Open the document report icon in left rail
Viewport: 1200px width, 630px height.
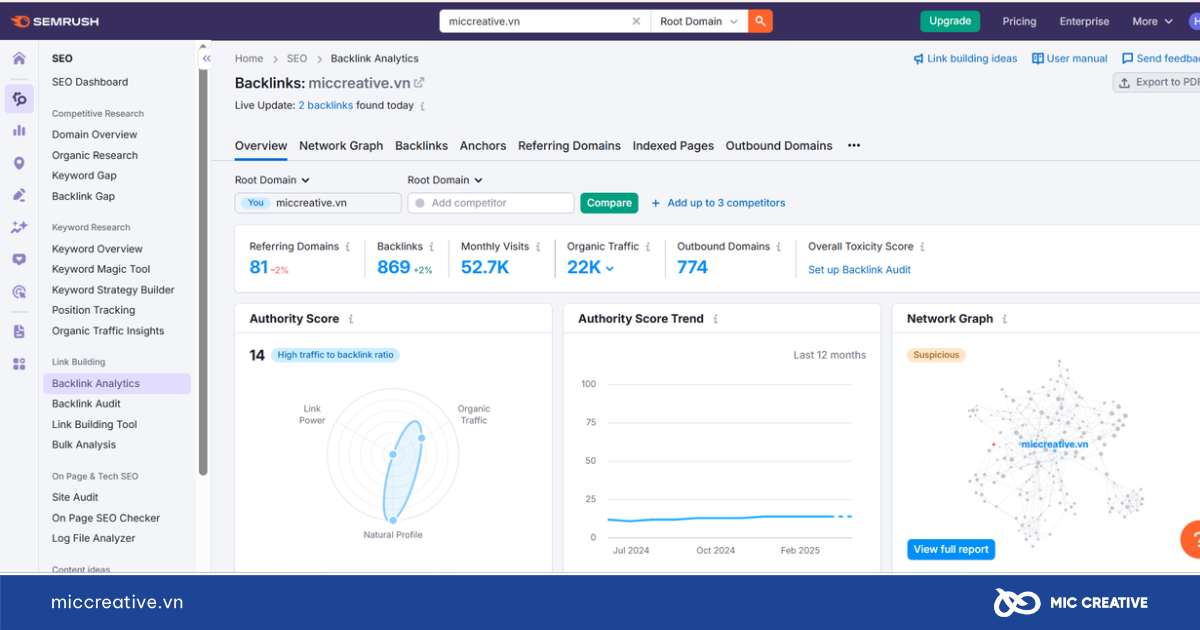[x=19, y=331]
